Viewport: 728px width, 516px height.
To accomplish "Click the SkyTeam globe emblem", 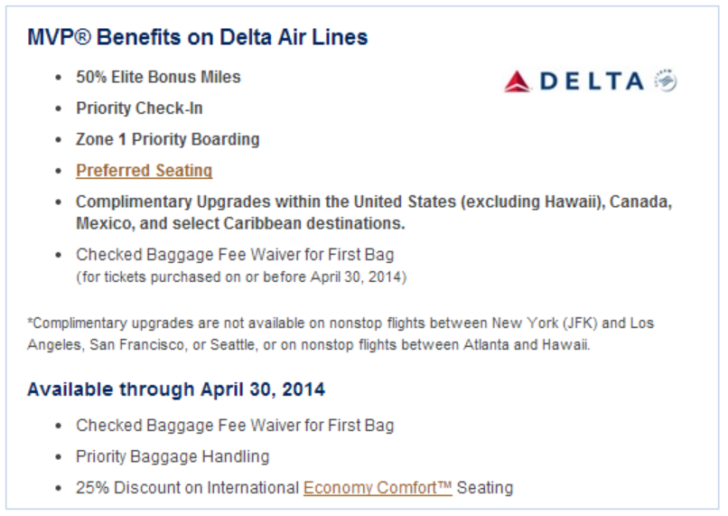I will (665, 81).
